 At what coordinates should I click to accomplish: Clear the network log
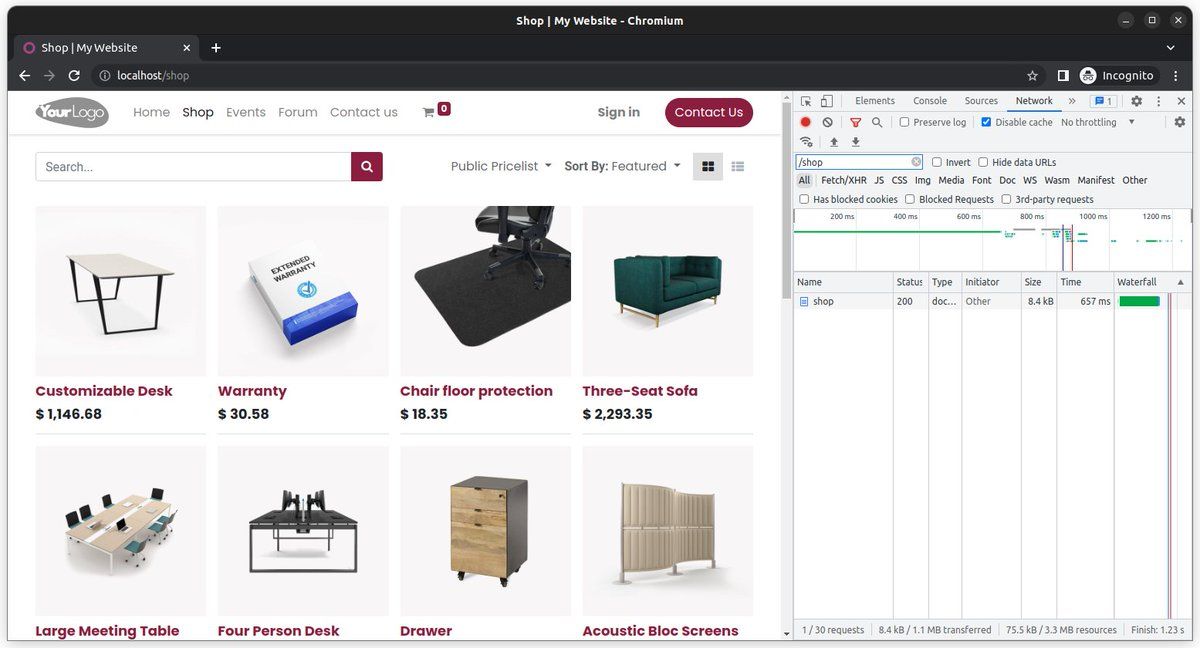point(827,122)
